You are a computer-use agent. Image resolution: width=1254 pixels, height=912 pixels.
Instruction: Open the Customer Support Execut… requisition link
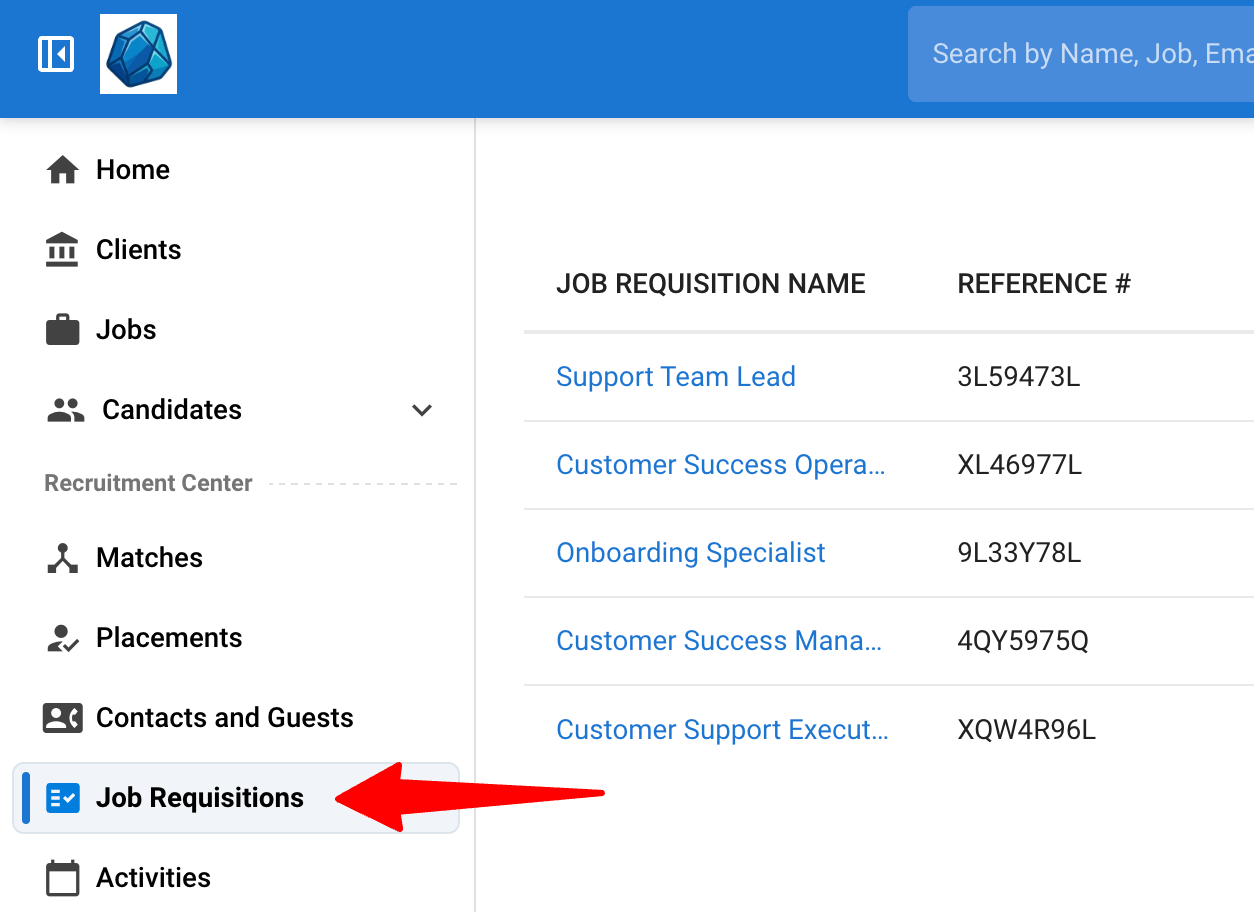(x=722, y=730)
